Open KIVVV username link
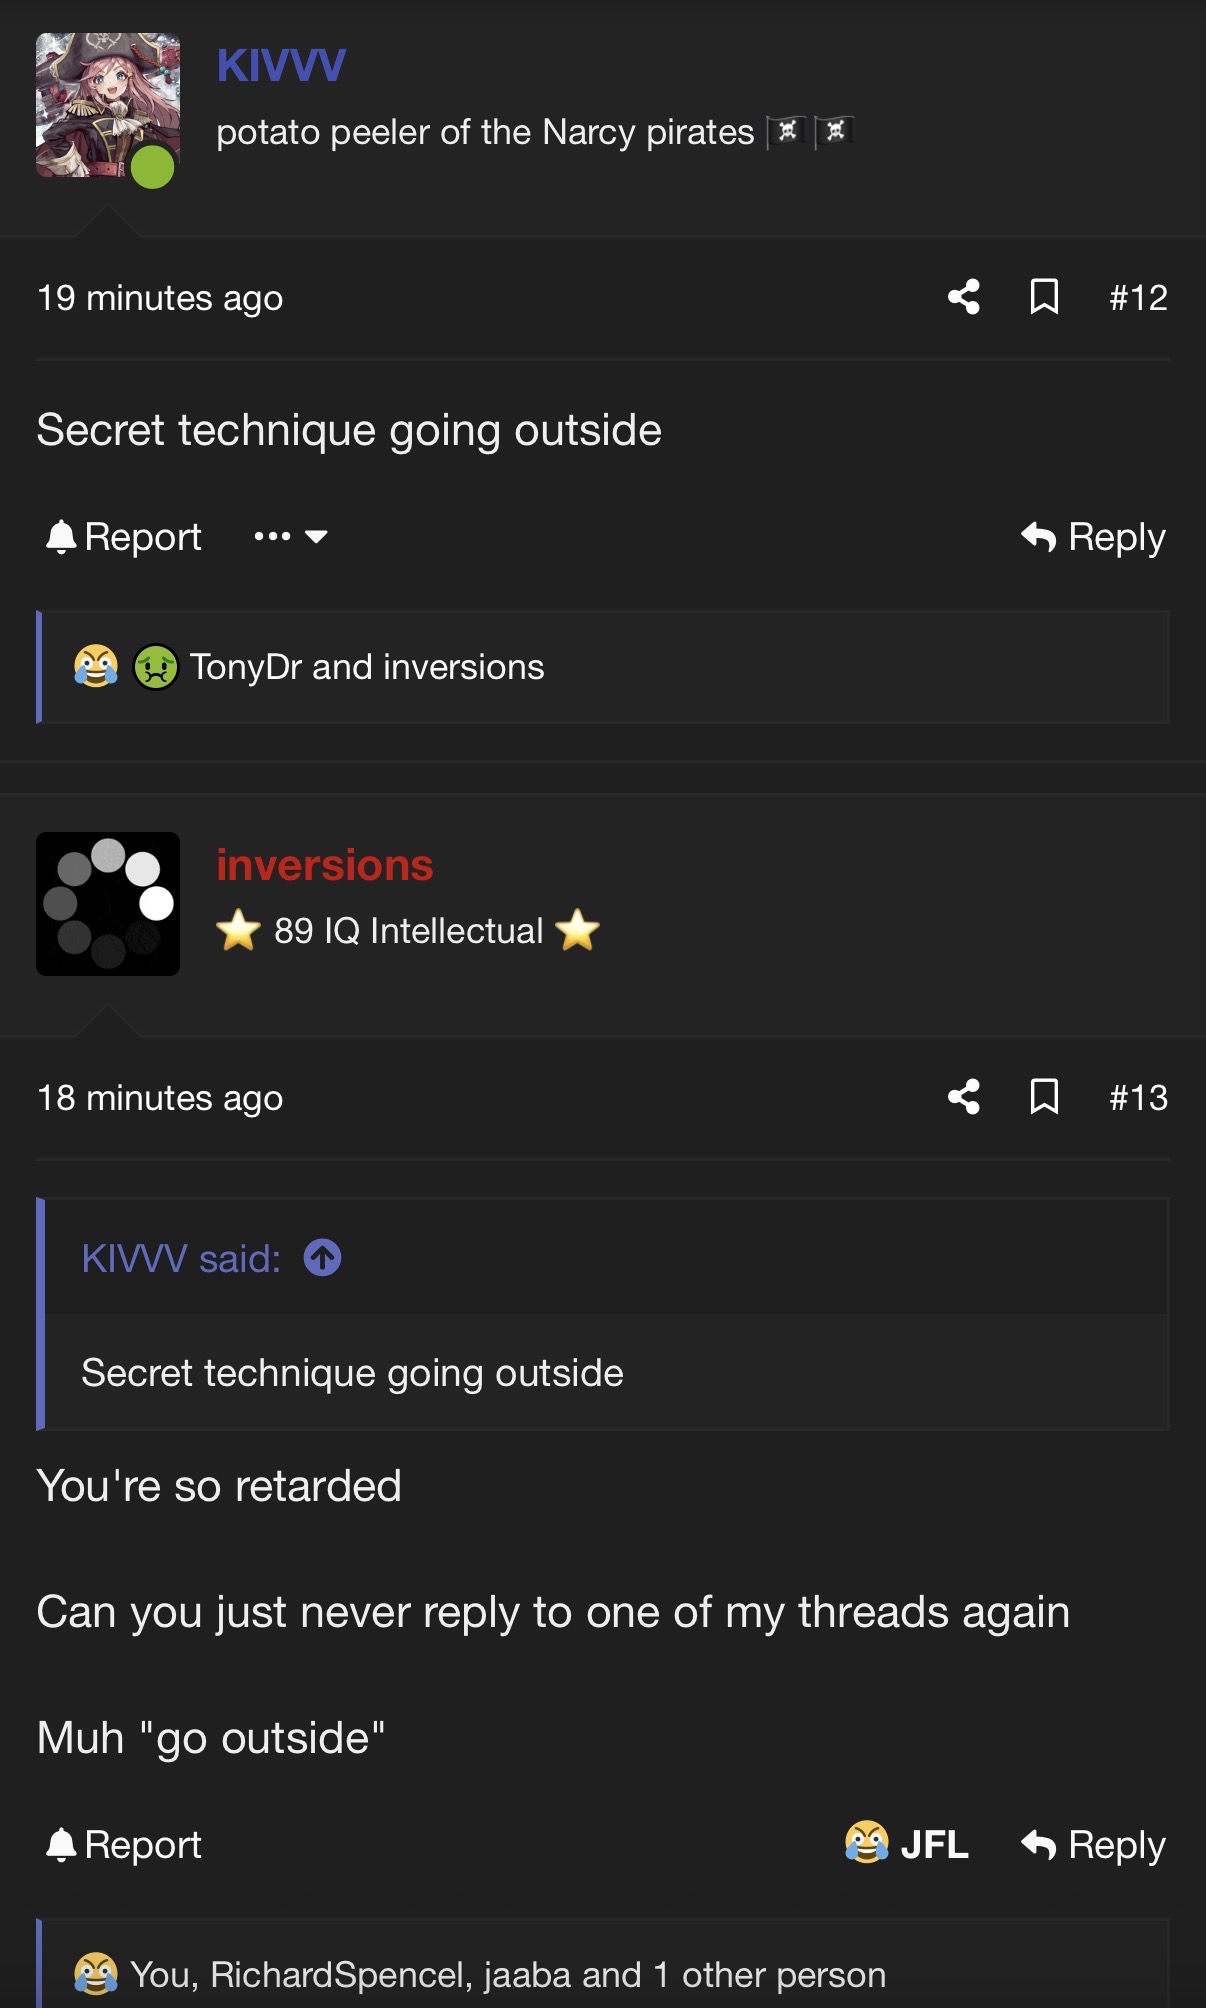This screenshot has height=2008, width=1206. click(x=281, y=66)
